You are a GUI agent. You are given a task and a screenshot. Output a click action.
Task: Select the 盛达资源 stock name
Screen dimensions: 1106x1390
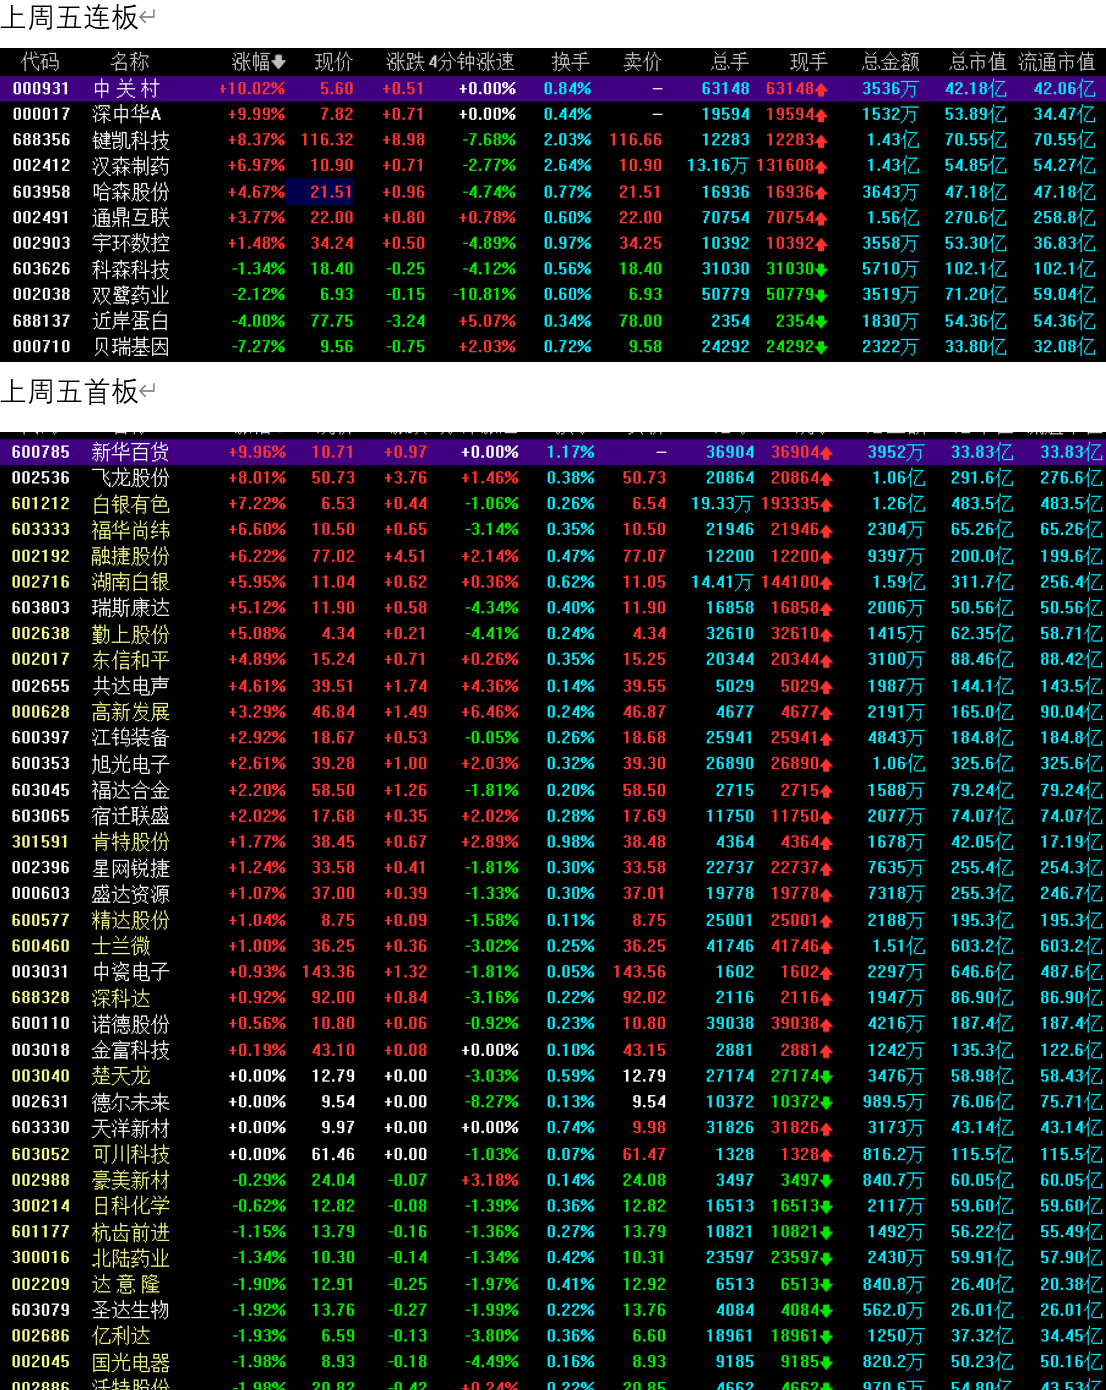point(131,894)
